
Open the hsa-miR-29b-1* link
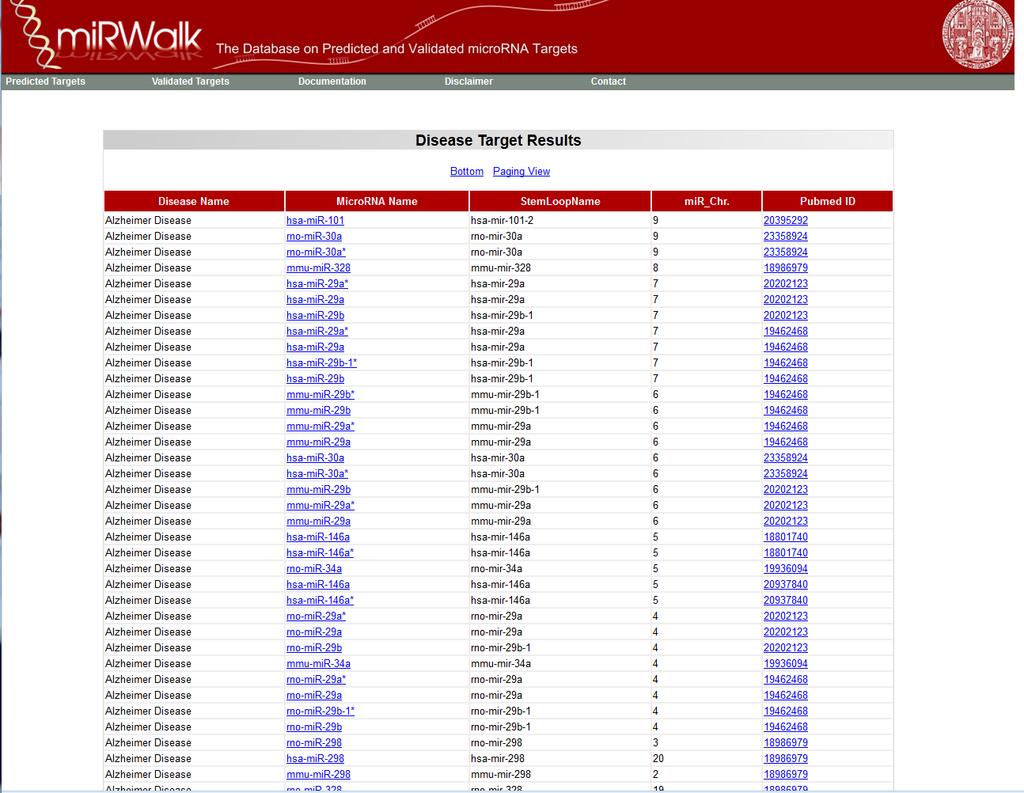[x=321, y=363]
